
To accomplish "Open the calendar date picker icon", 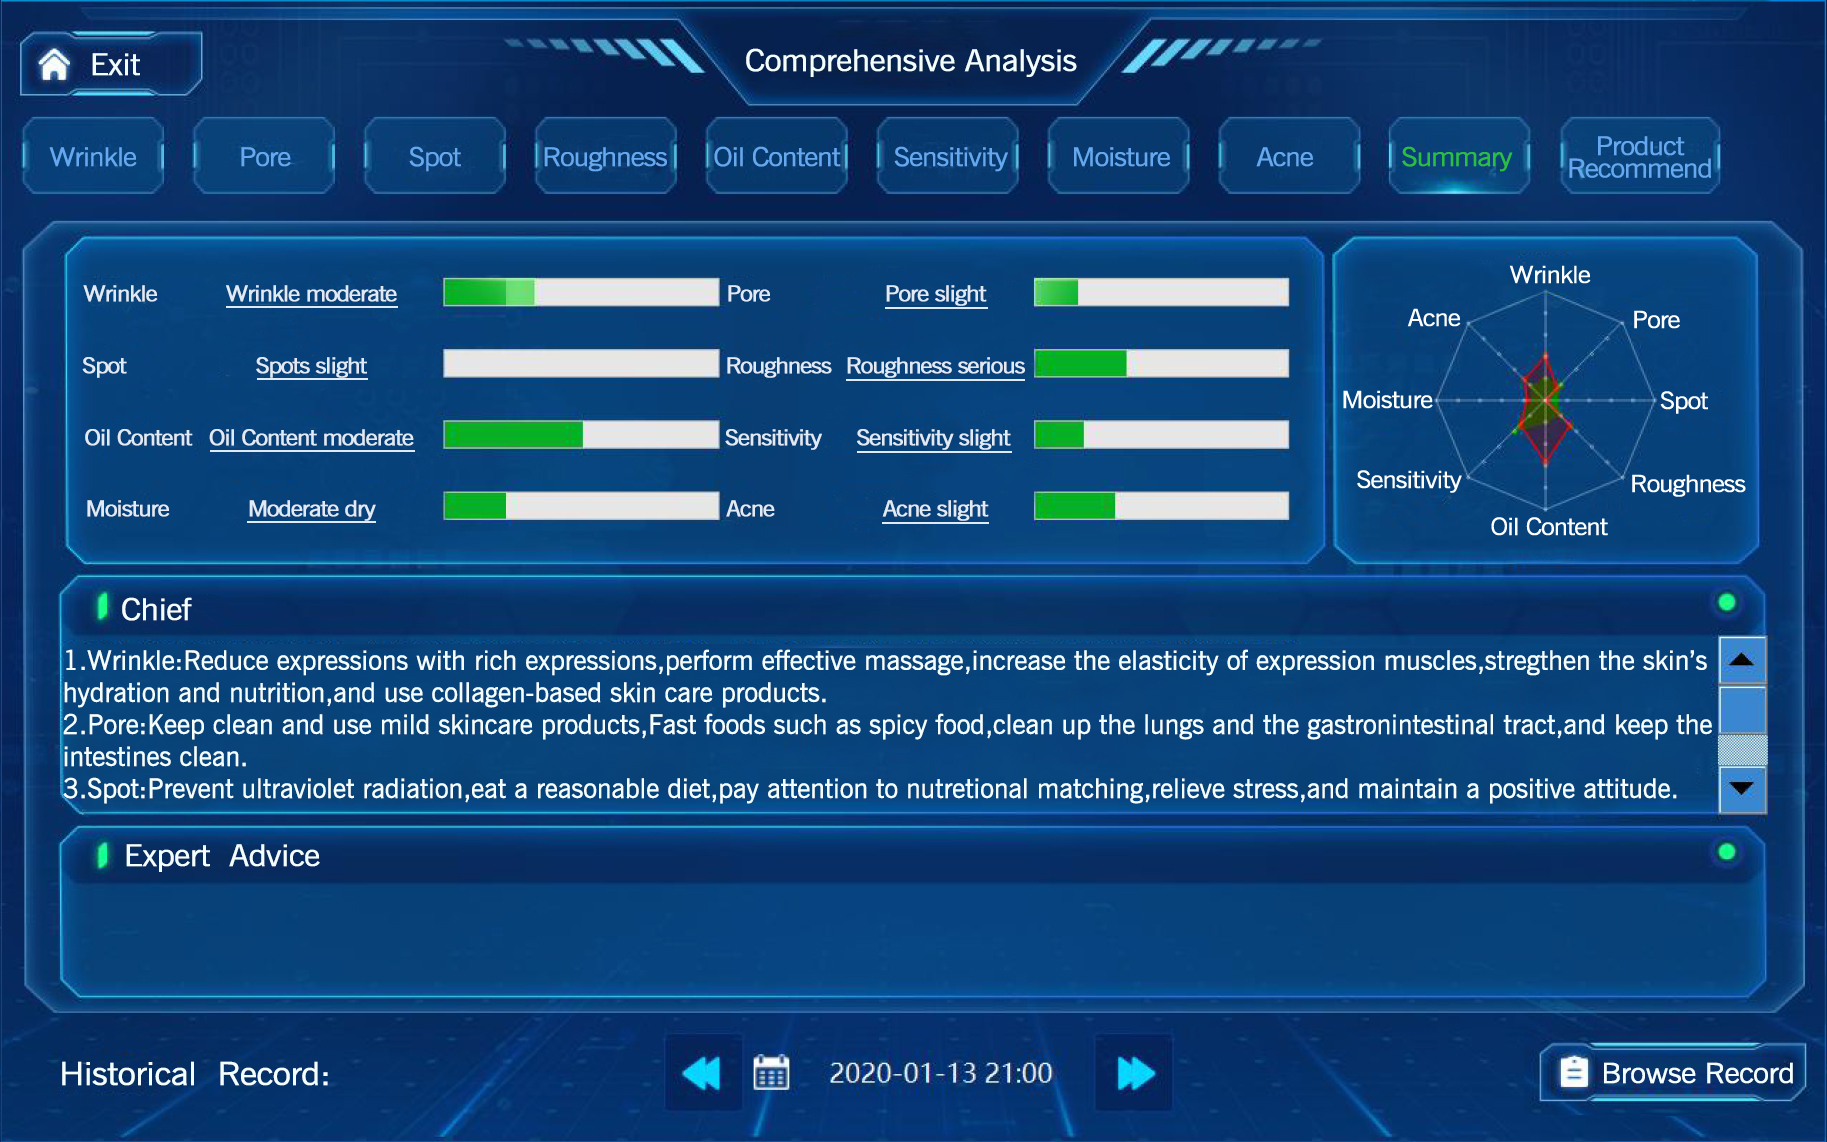I will point(771,1073).
